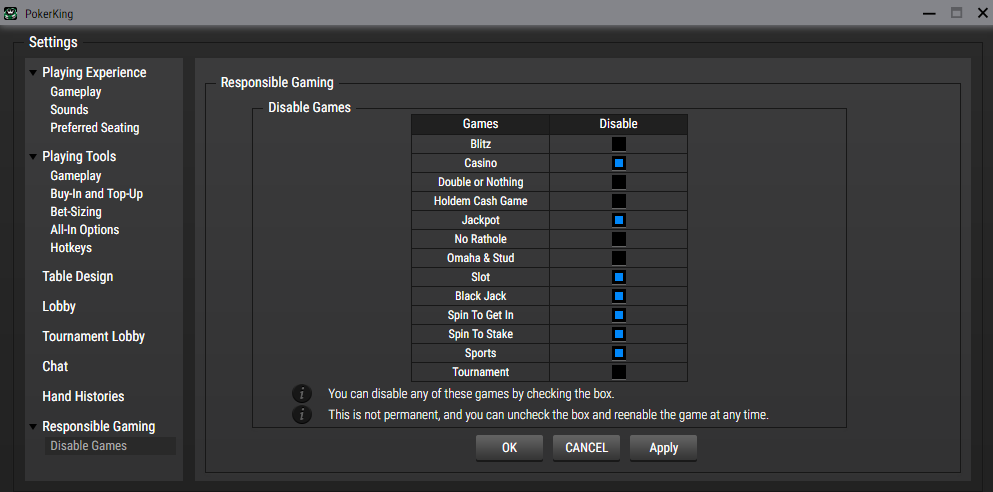The image size is (993, 492).
Task: Collapse the Responsible Gaming tree section
Action: pyautogui.click(x=33, y=427)
